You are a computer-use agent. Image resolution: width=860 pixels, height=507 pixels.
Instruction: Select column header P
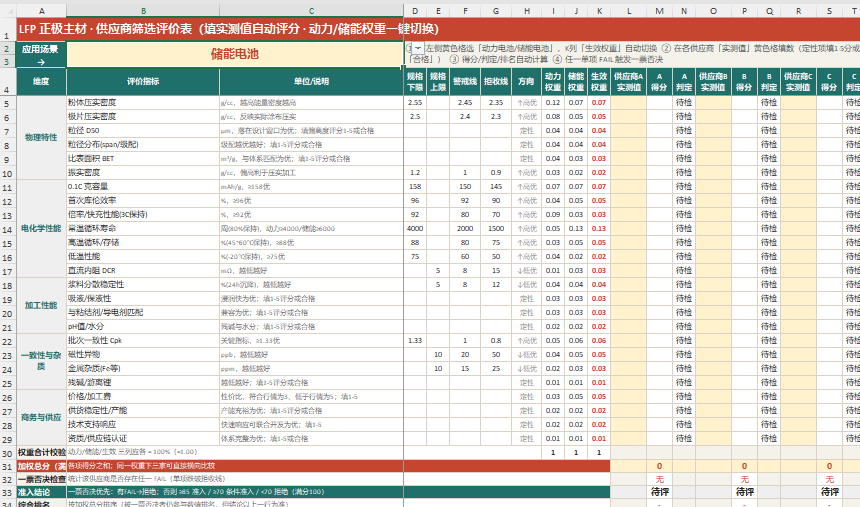coord(744,11)
